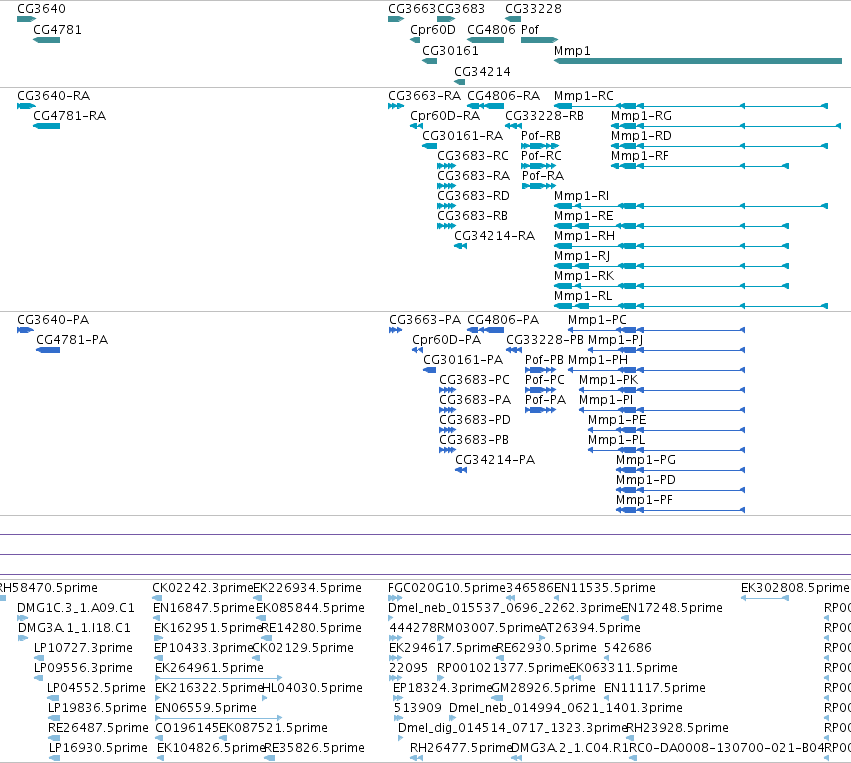The height and width of the screenshot is (763, 851).
Task: Click transcript label Mmp1-RG
Action: click(x=642, y=116)
